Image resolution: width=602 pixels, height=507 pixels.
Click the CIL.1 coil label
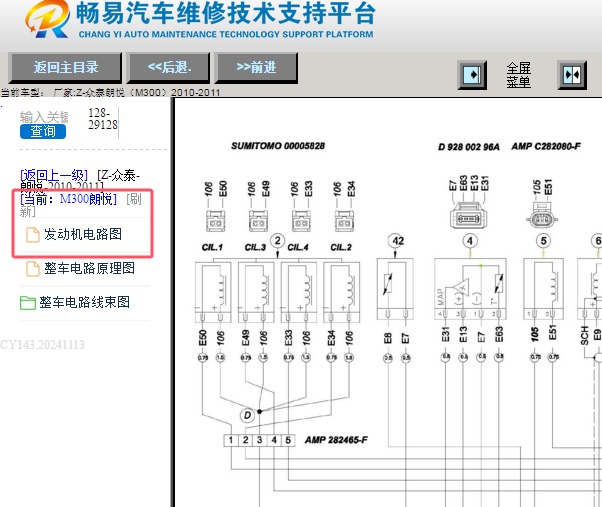click(212, 248)
